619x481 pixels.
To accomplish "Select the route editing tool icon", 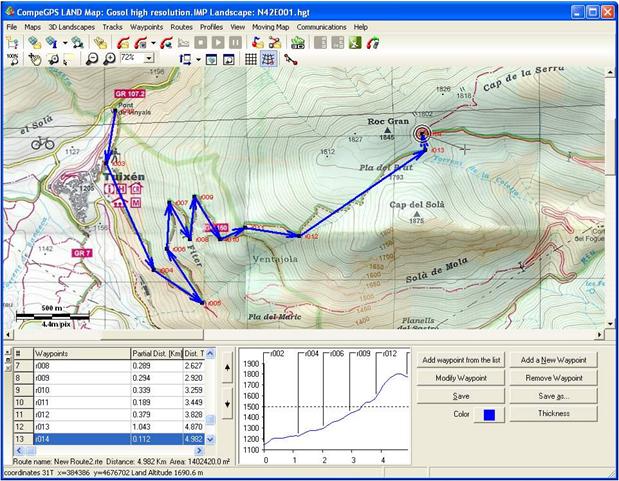I will (x=291, y=59).
